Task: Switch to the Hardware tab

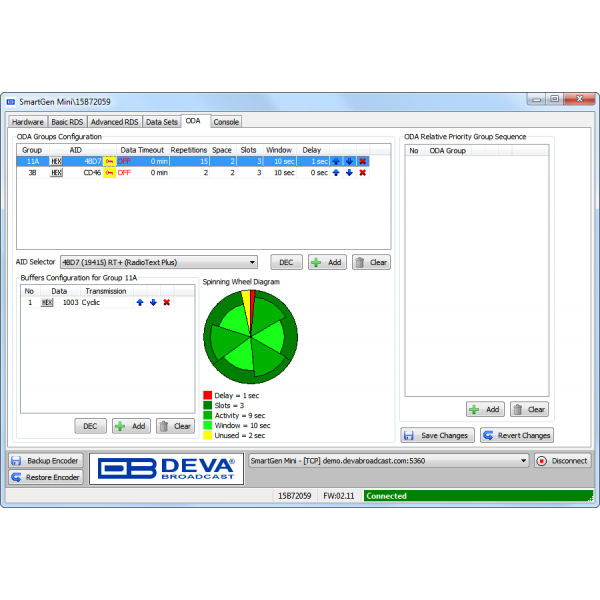Action: [x=28, y=122]
